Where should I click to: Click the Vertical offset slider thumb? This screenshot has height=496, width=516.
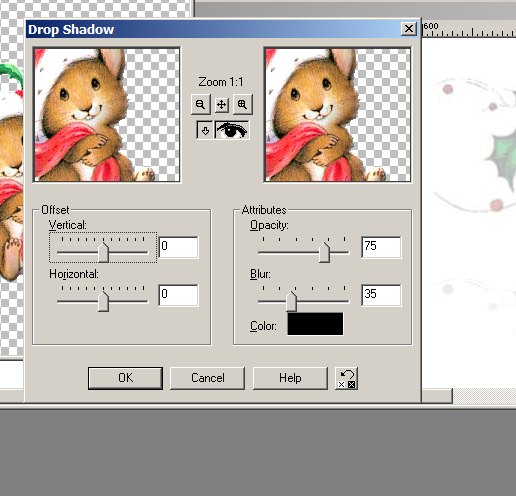[103, 253]
